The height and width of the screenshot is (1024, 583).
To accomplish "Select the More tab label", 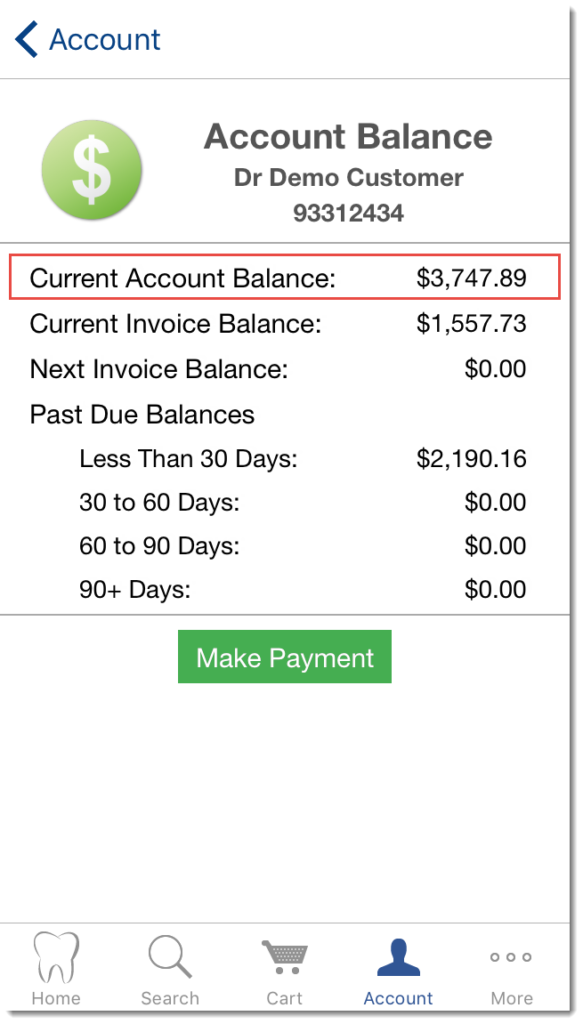I will point(512,999).
